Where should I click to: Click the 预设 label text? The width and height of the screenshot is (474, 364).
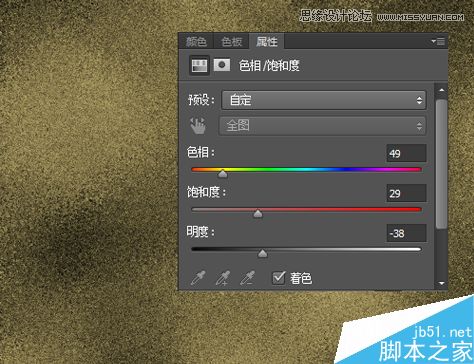pos(201,100)
